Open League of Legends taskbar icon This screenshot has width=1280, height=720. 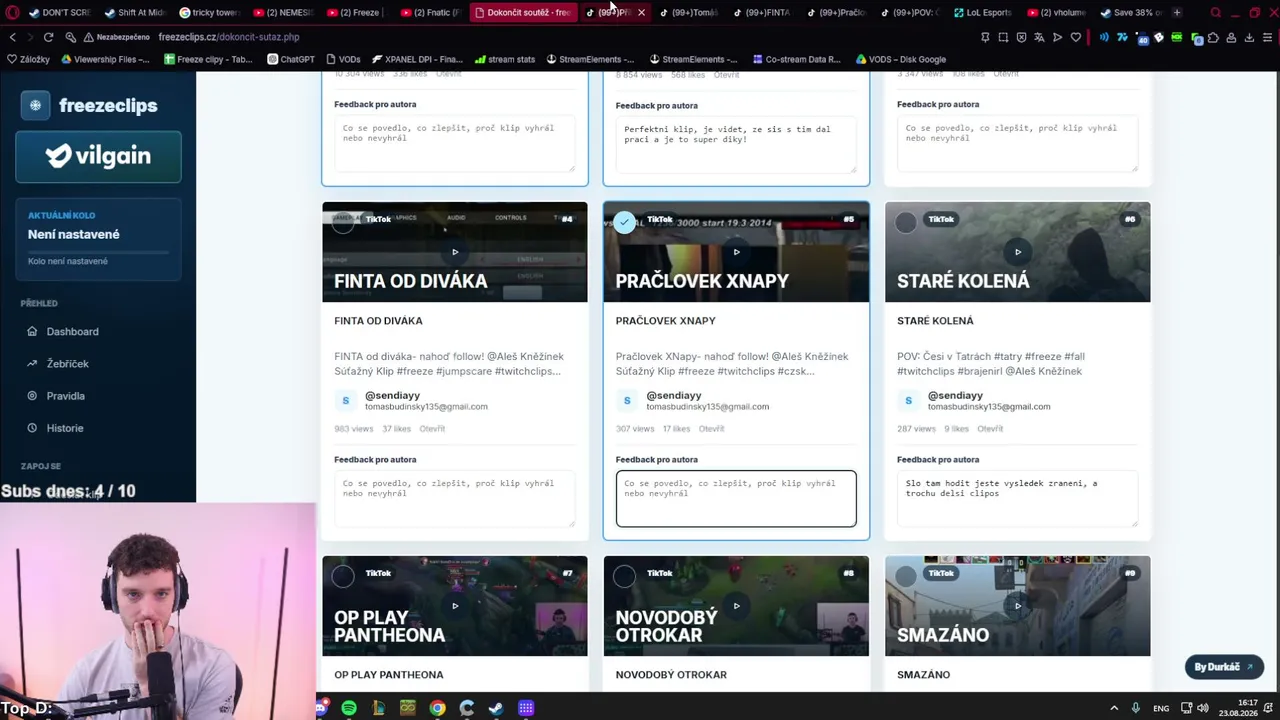(x=378, y=708)
